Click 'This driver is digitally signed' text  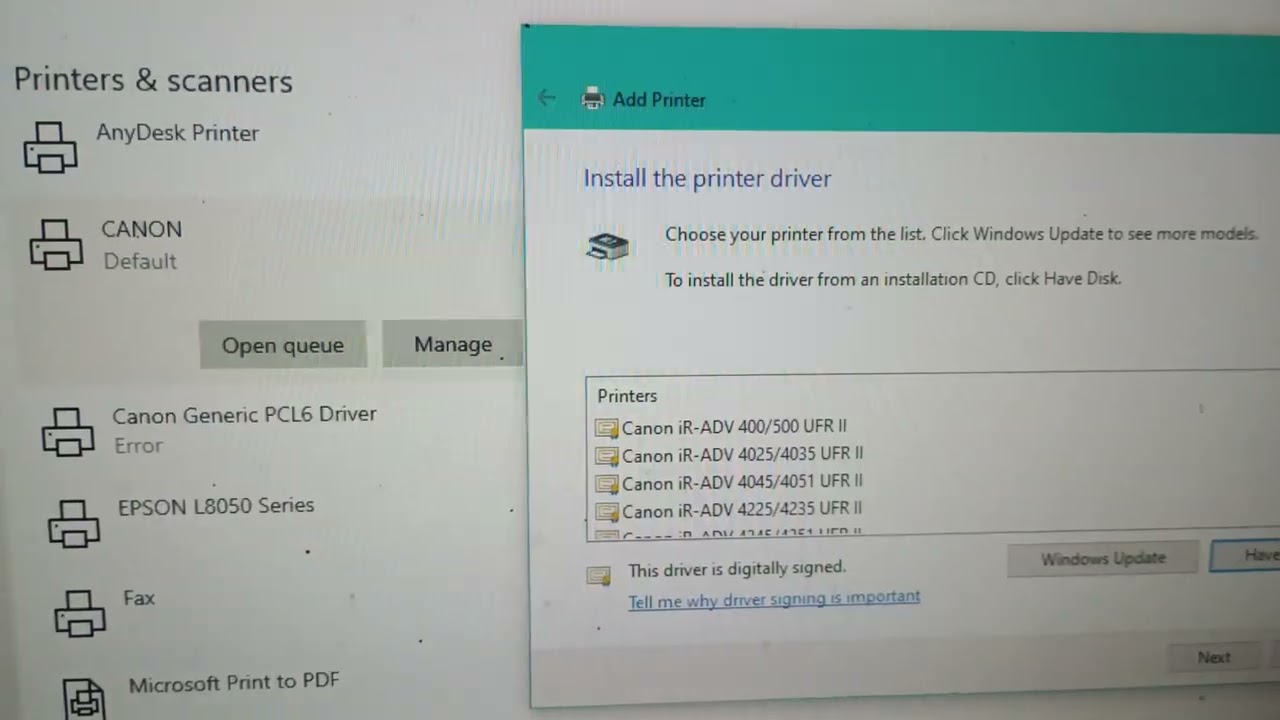737,569
